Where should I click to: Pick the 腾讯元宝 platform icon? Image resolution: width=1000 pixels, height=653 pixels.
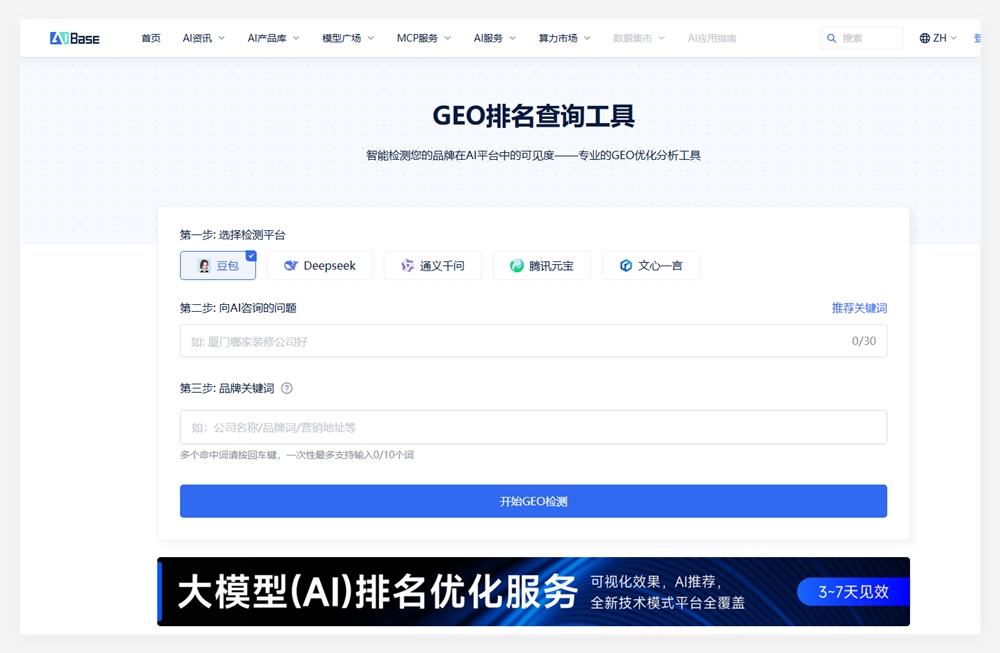[x=517, y=265]
